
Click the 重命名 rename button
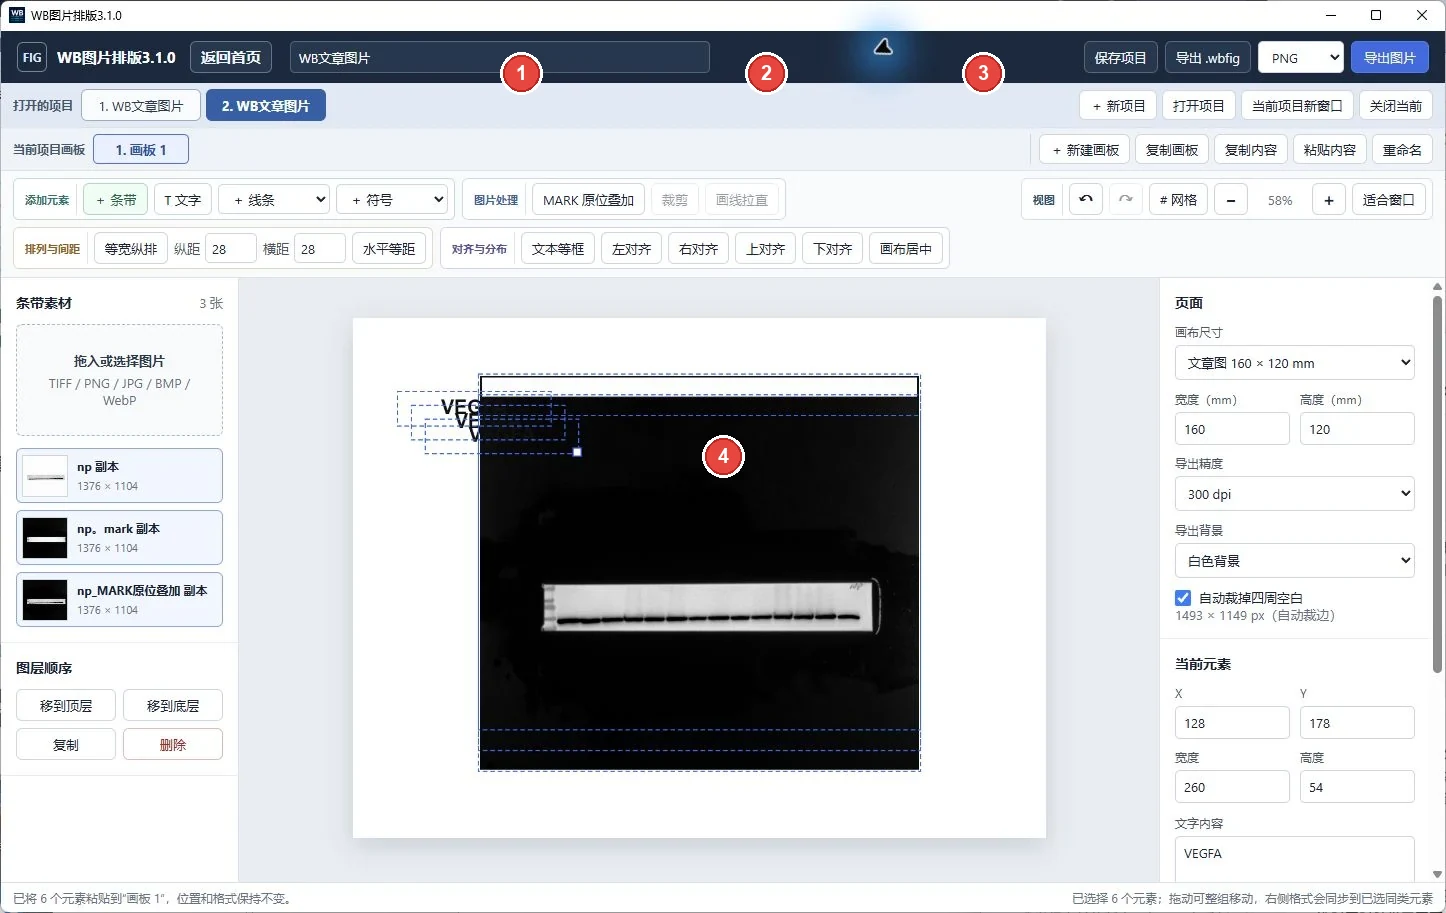[x=1402, y=150]
